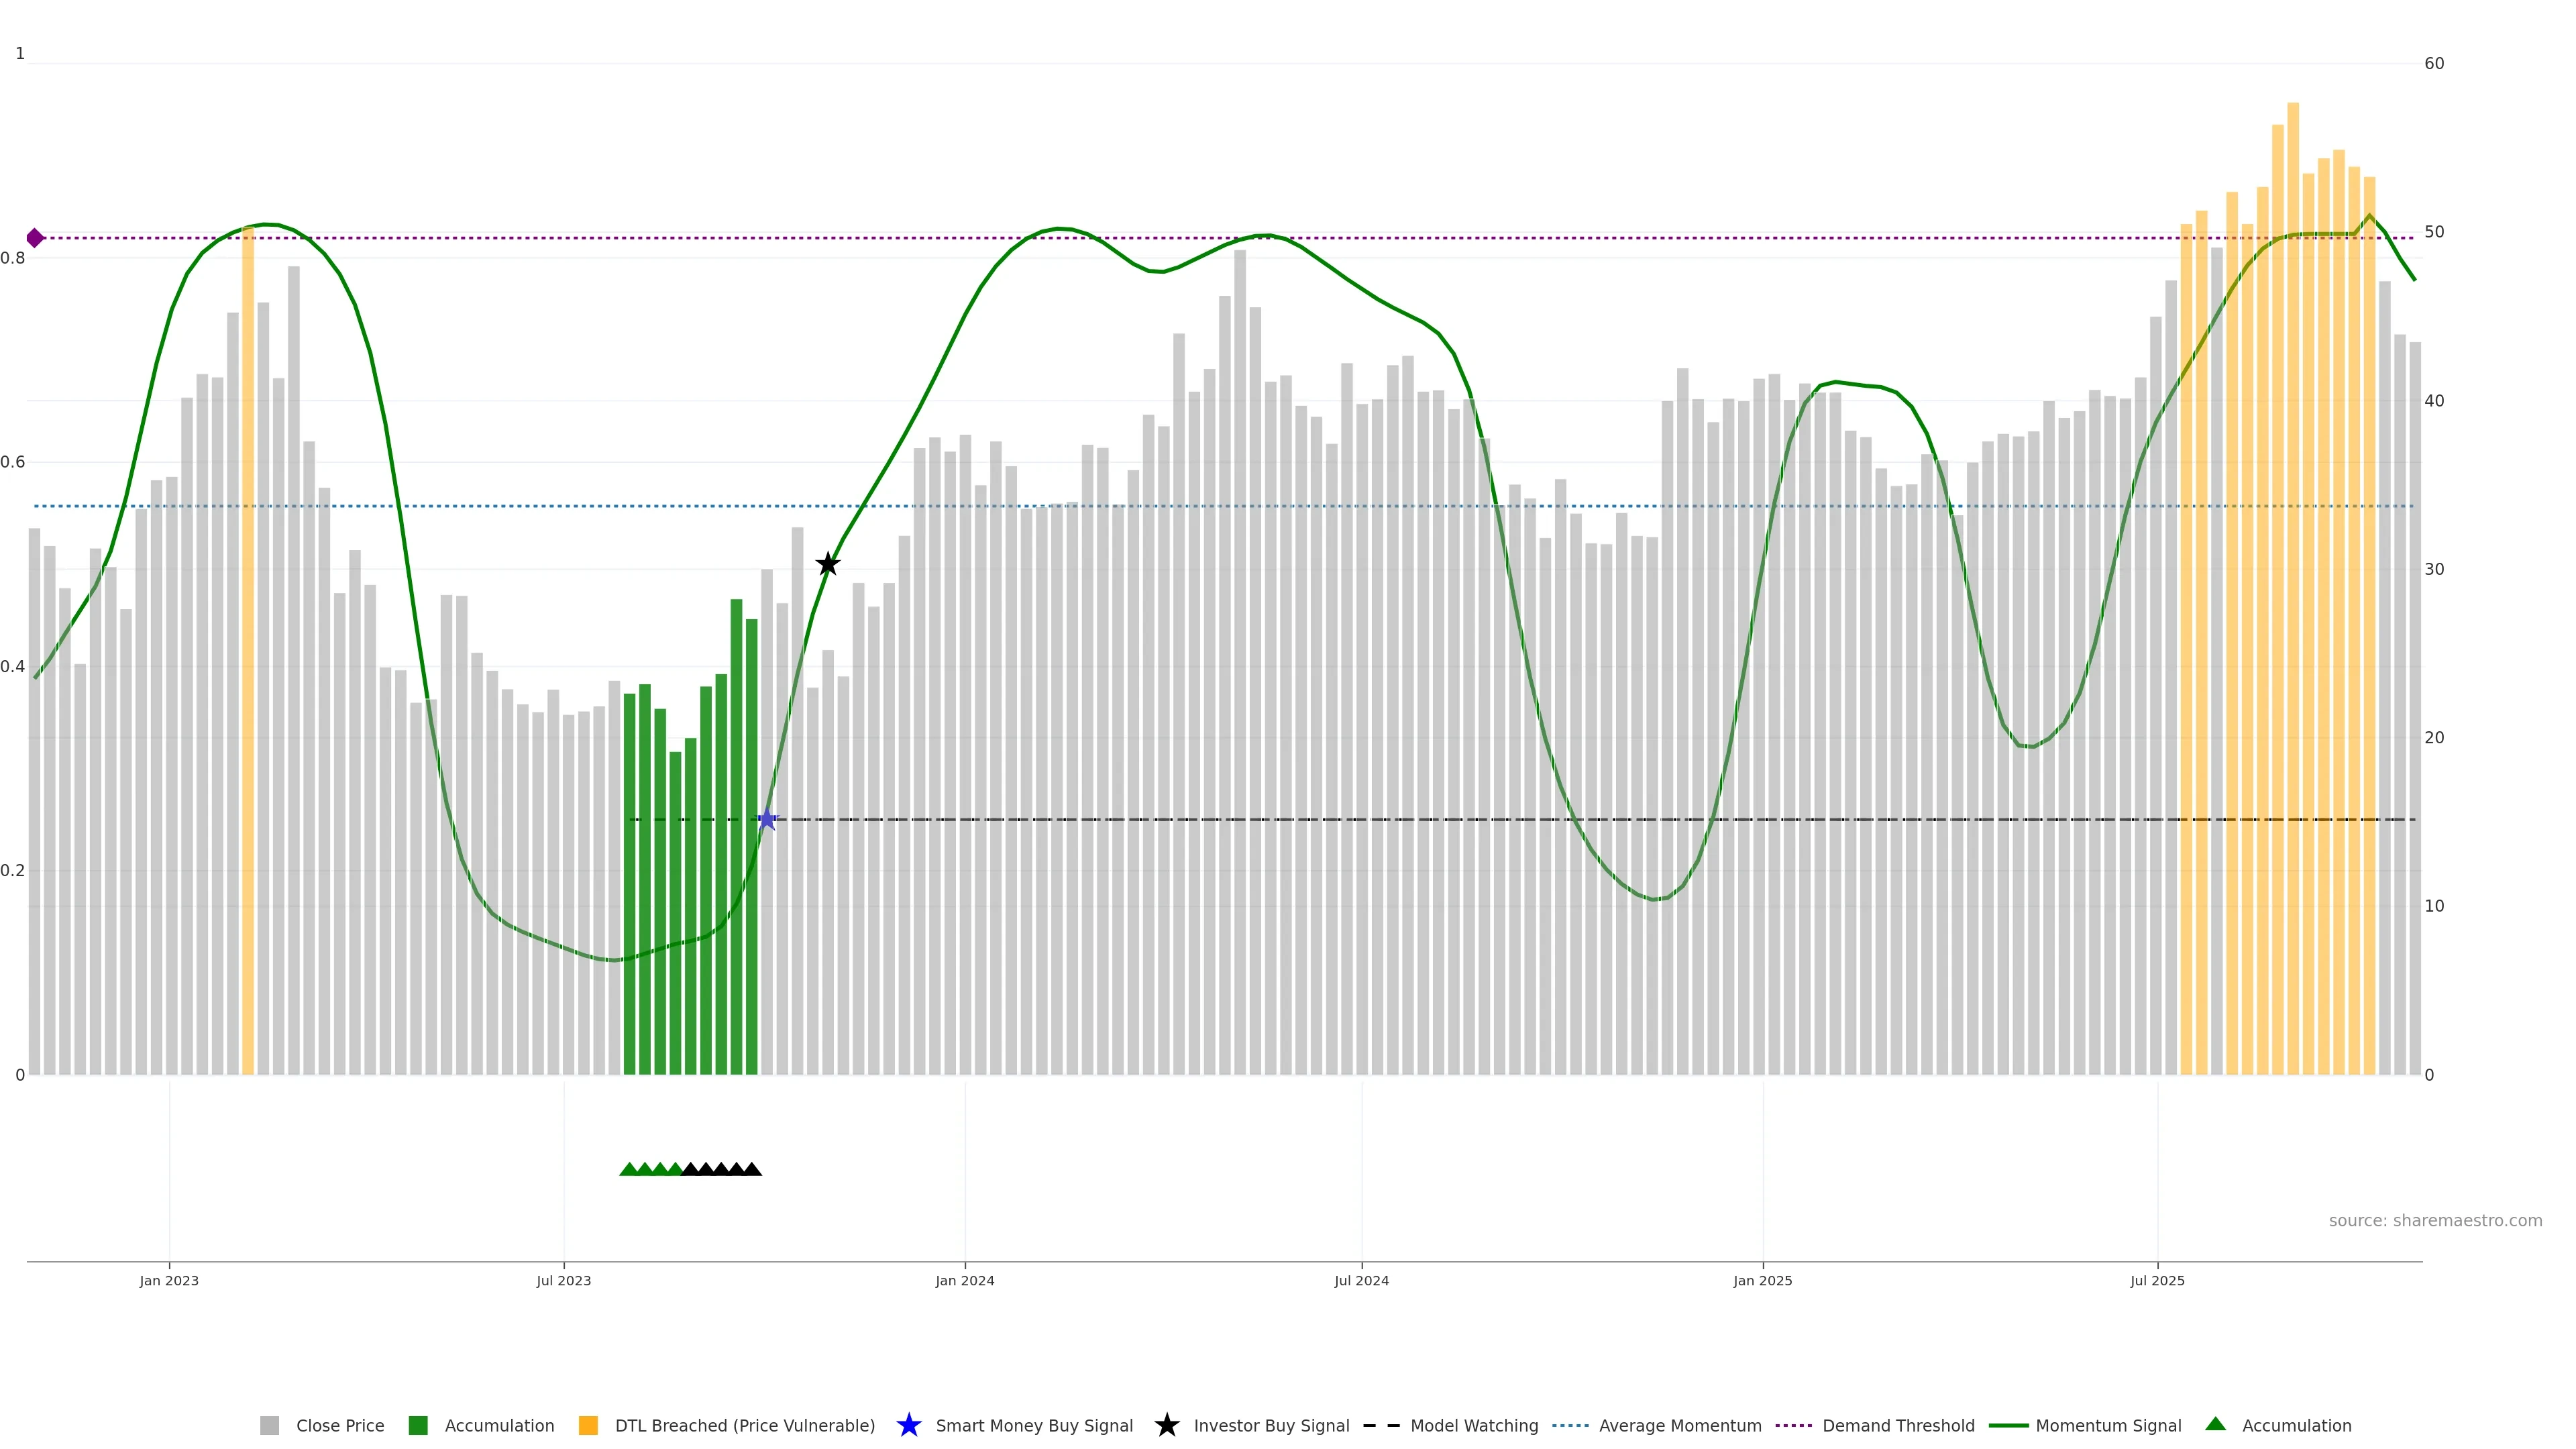Hide Average Momentum dotted line via legend
The image size is (2576, 1449).
pyautogui.click(x=1679, y=1426)
